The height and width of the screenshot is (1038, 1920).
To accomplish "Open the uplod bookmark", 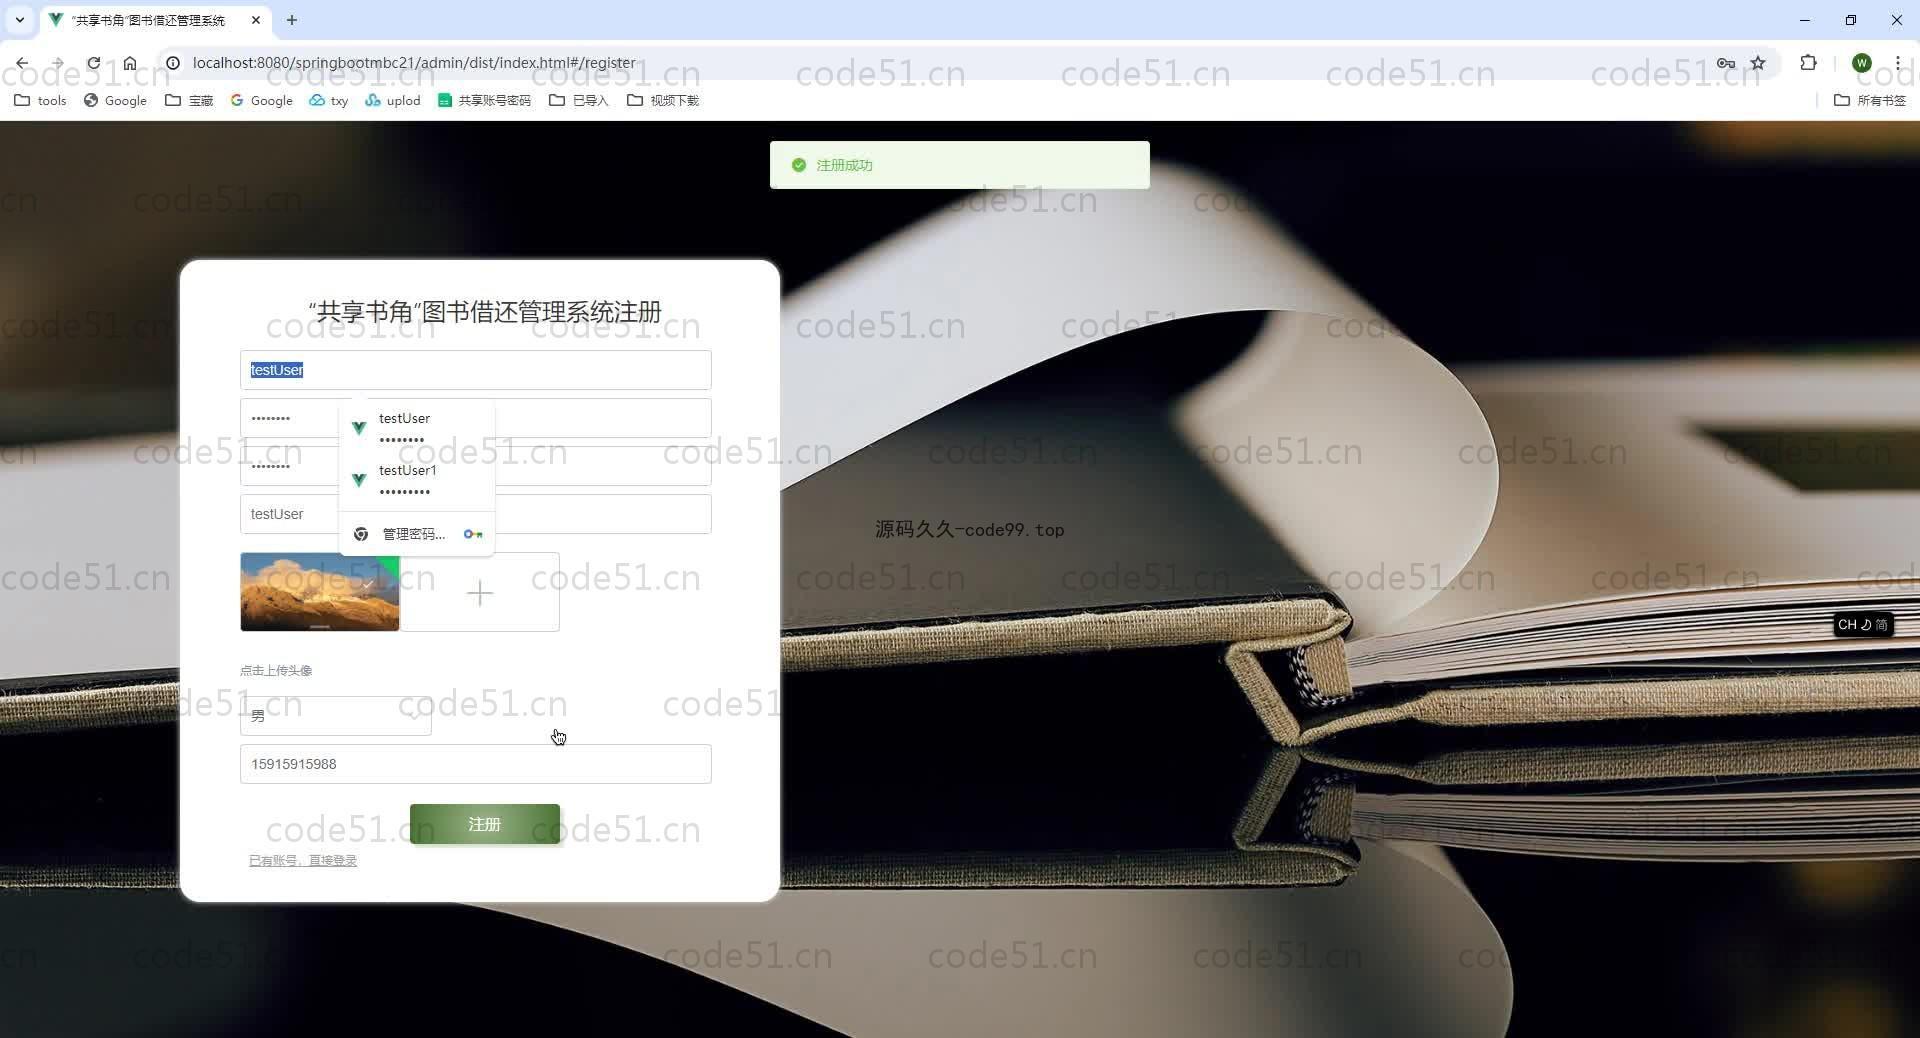I will [393, 100].
